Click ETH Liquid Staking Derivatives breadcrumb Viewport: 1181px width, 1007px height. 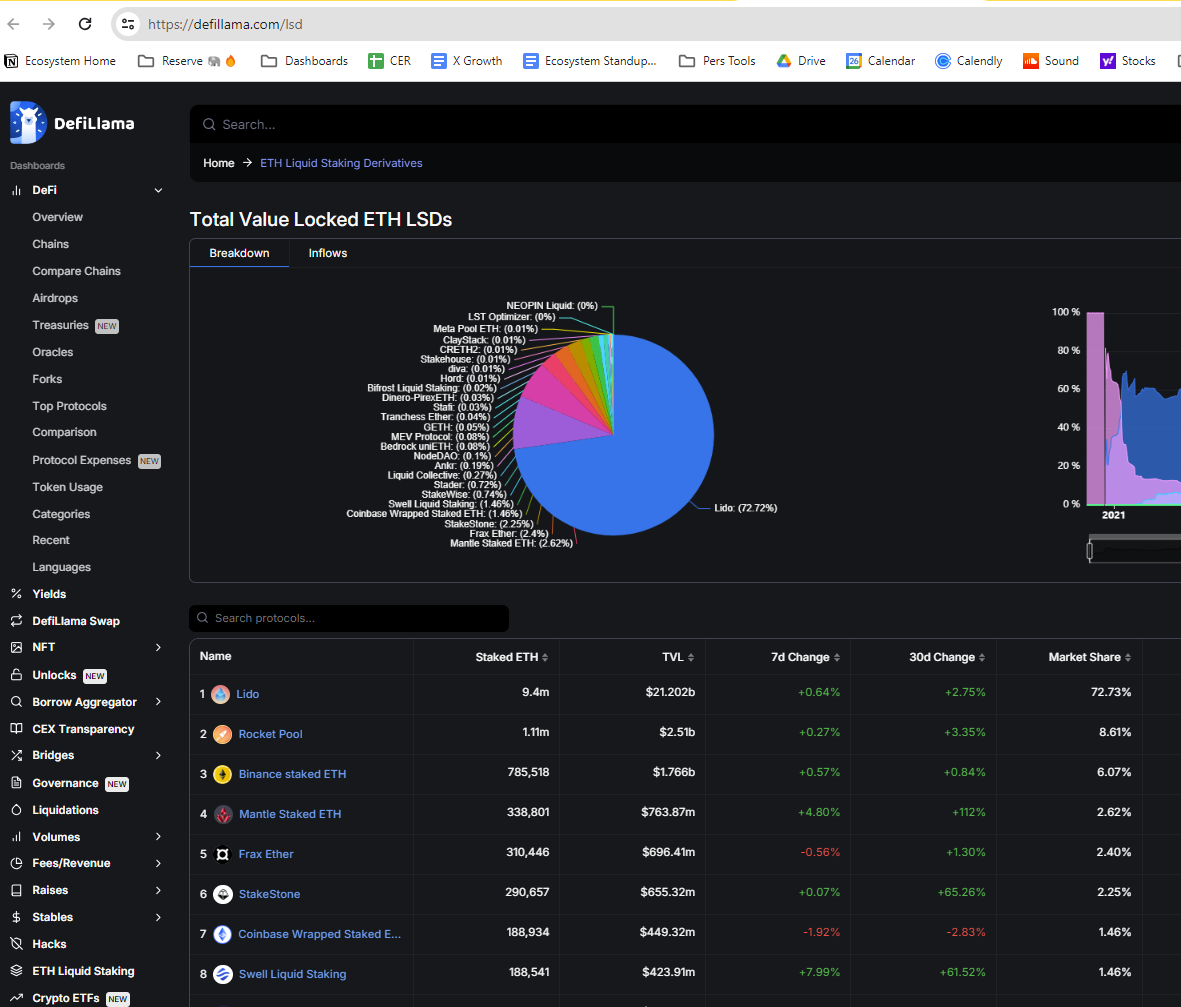(x=341, y=163)
